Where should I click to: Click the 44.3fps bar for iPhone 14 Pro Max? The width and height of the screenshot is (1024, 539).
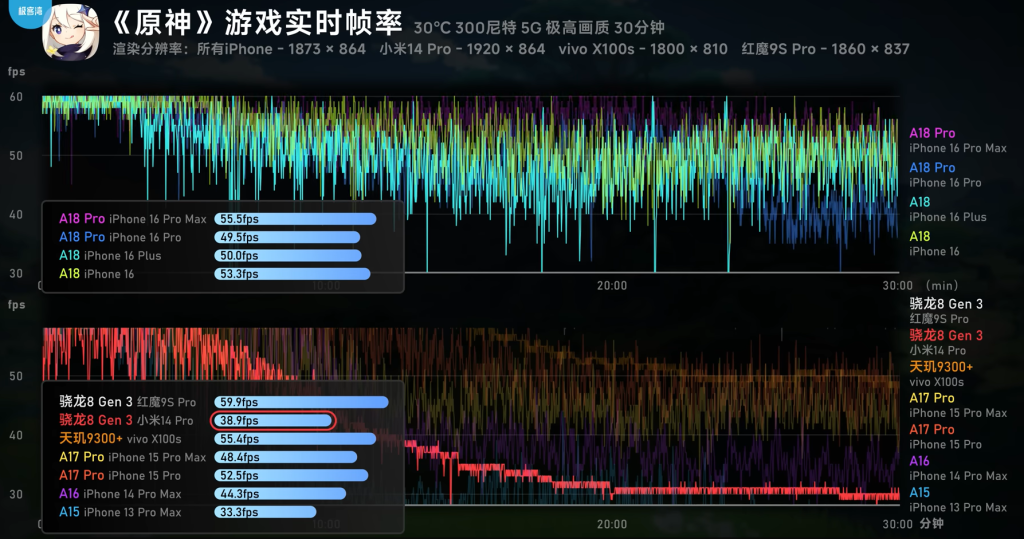[280, 494]
